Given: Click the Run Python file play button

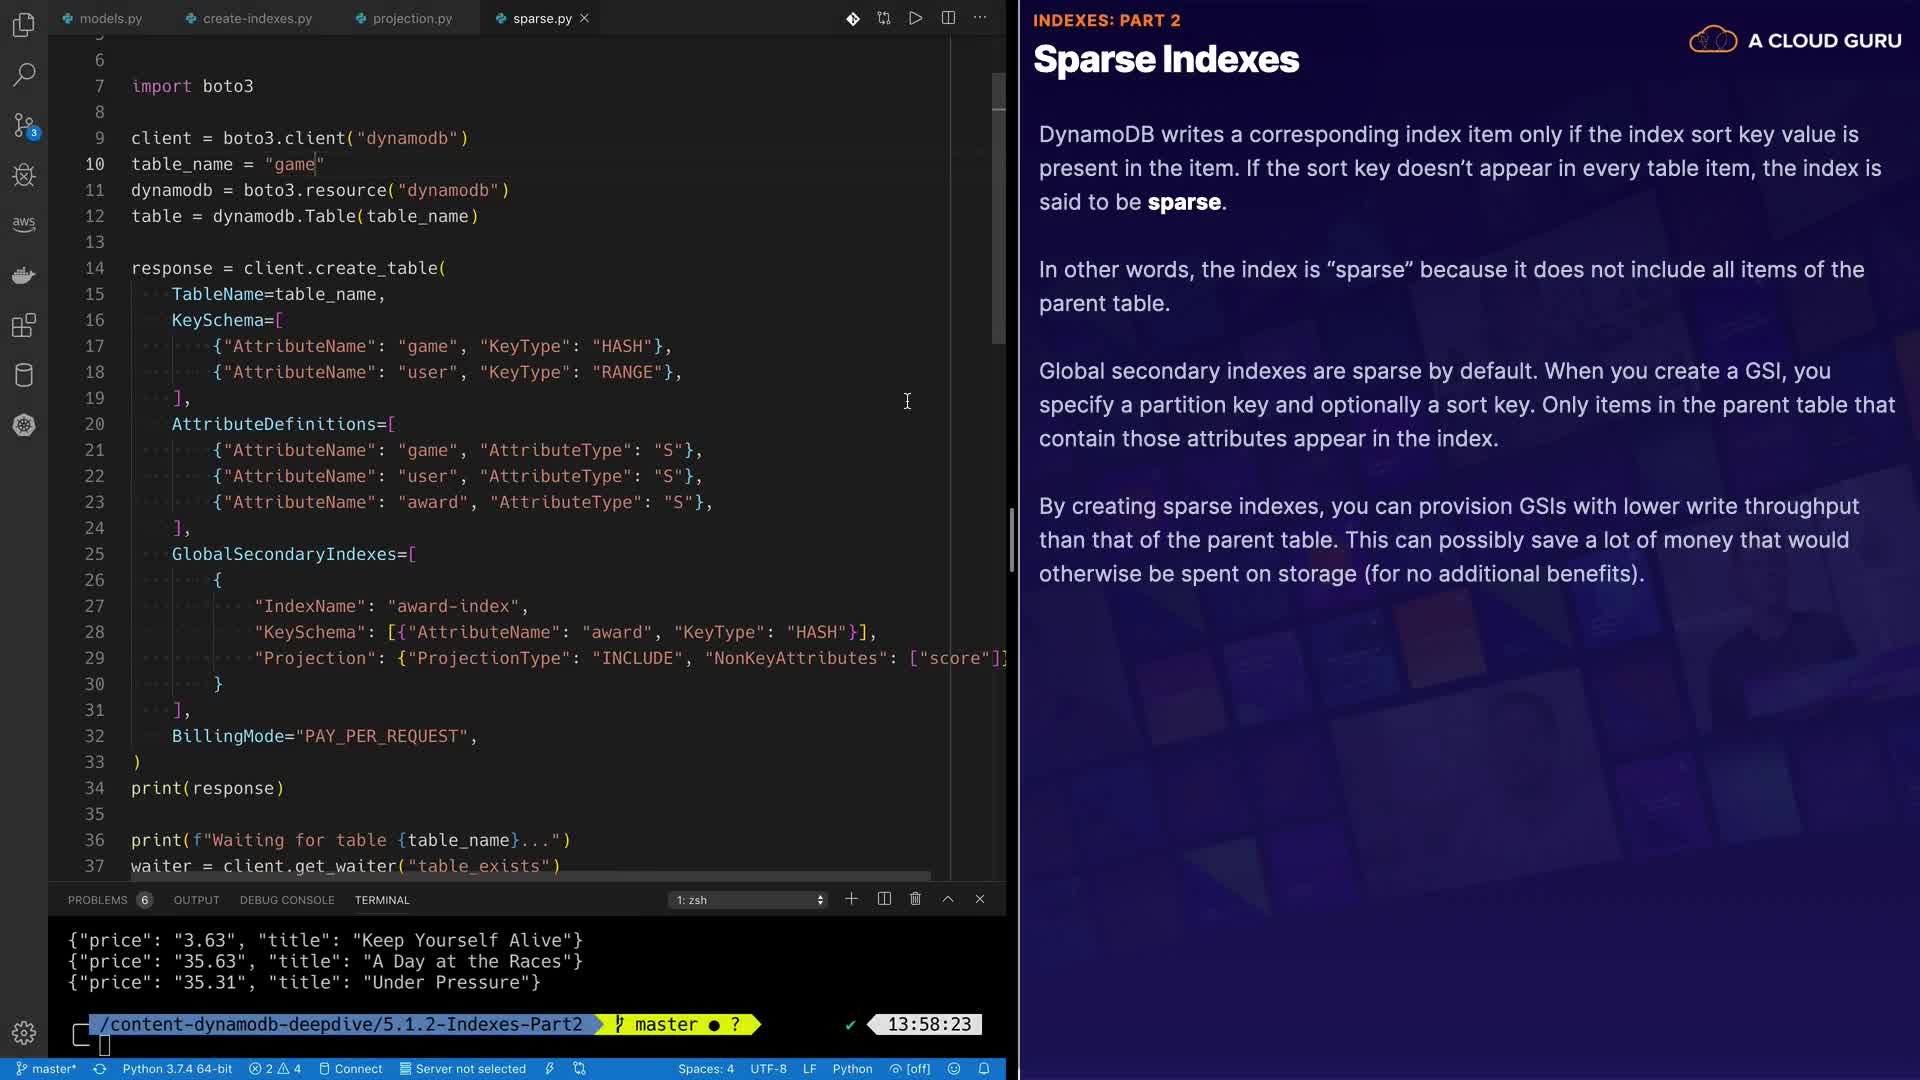Looking at the screenshot, I should click(x=915, y=18).
